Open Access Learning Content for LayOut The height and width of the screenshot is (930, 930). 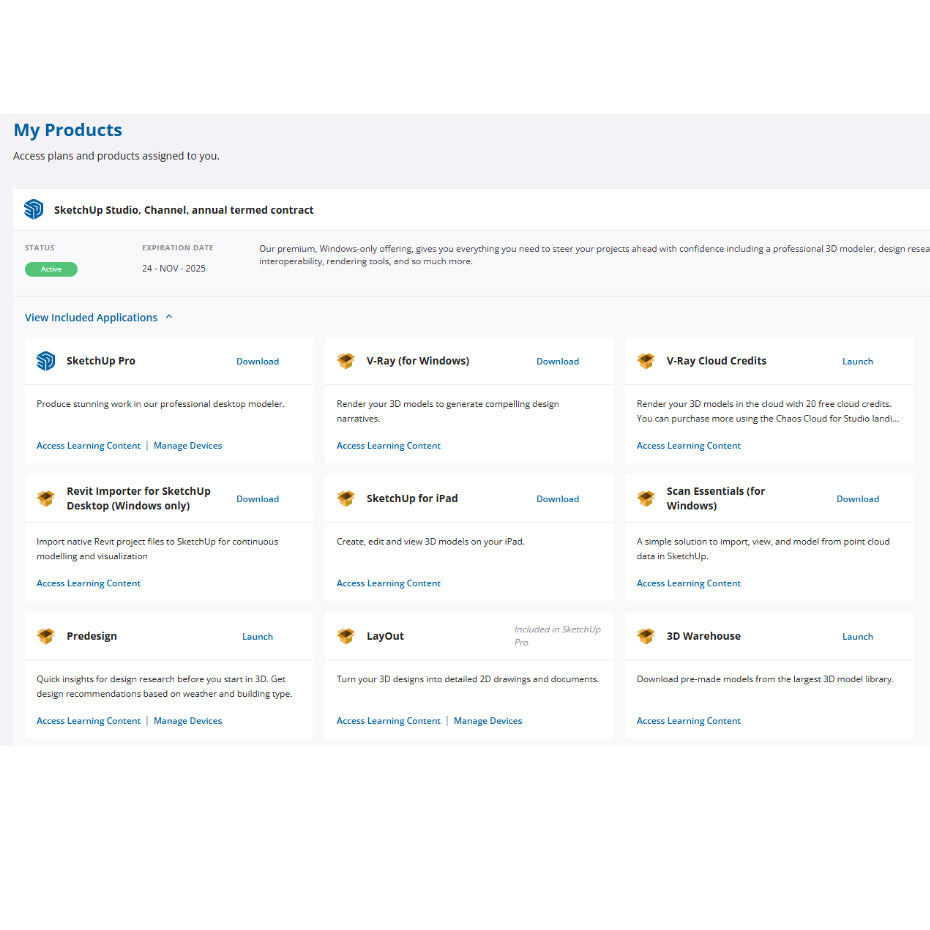tap(388, 721)
